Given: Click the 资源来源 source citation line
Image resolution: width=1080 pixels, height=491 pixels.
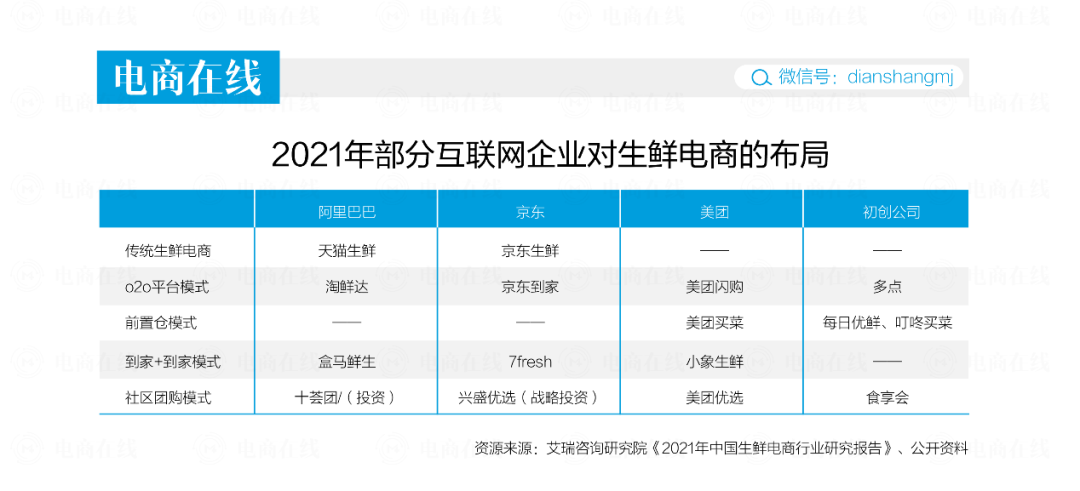Looking at the screenshot, I should click(x=720, y=448).
